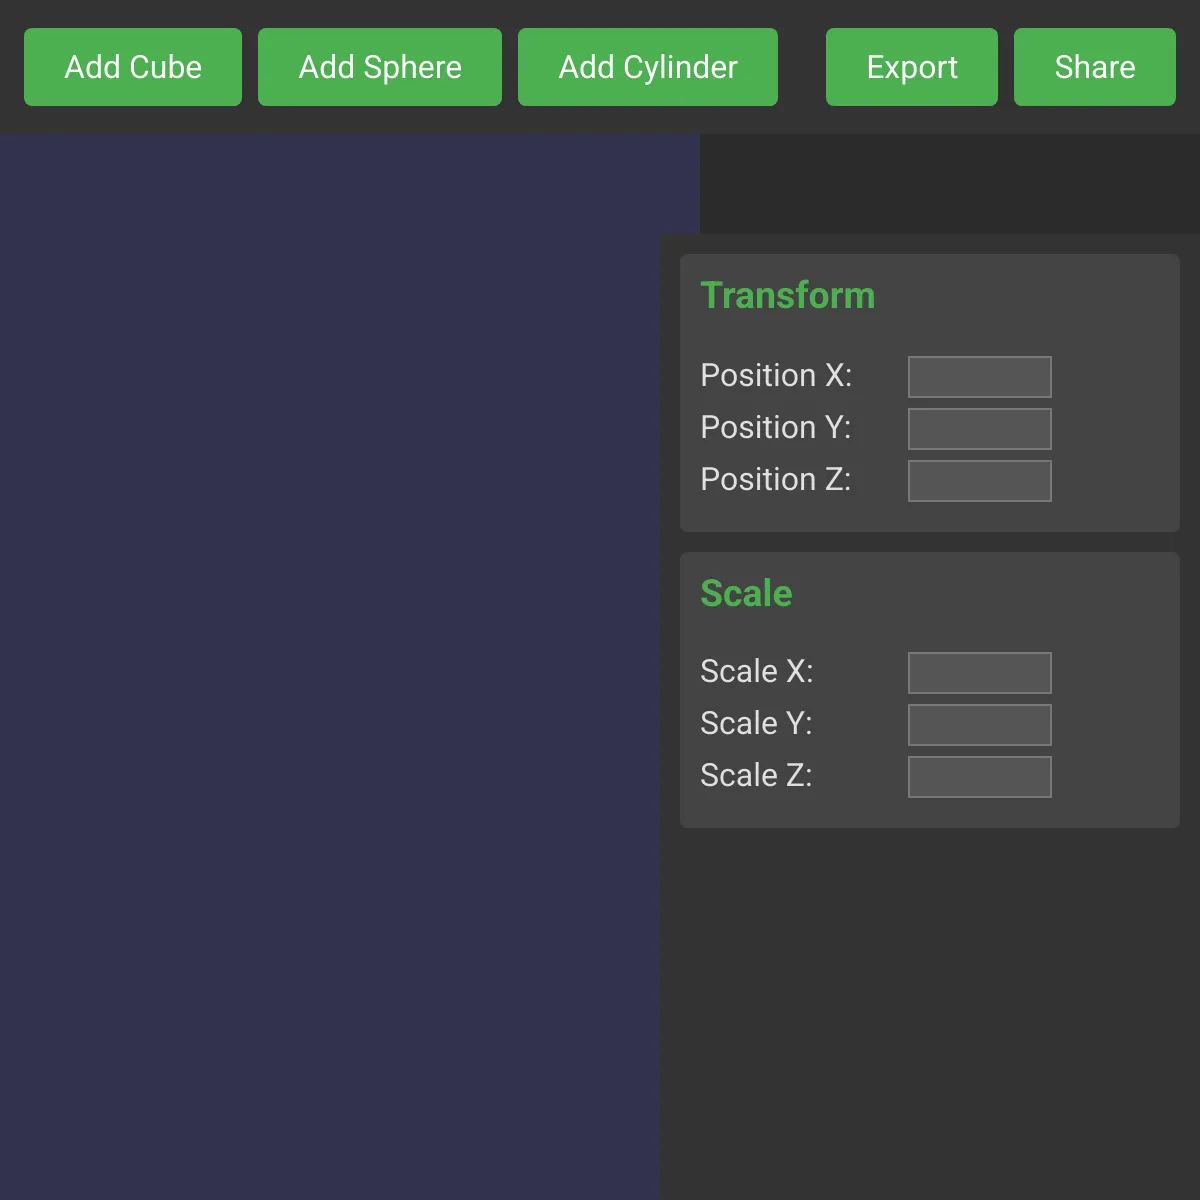Click the Add Cube button
This screenshot has height=1200, width=1200.
tap(133, 67)
